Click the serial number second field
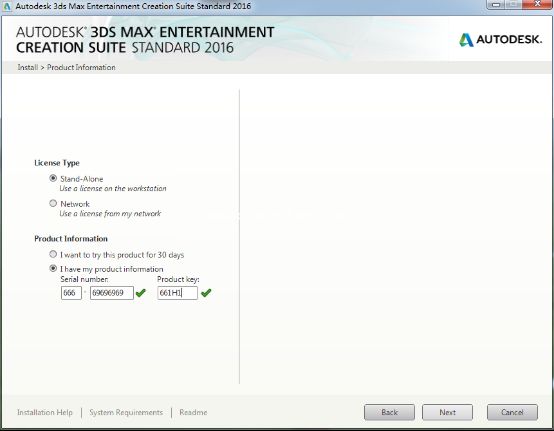Viewport: 554px width, 431px height. click(x=112, y=293)
